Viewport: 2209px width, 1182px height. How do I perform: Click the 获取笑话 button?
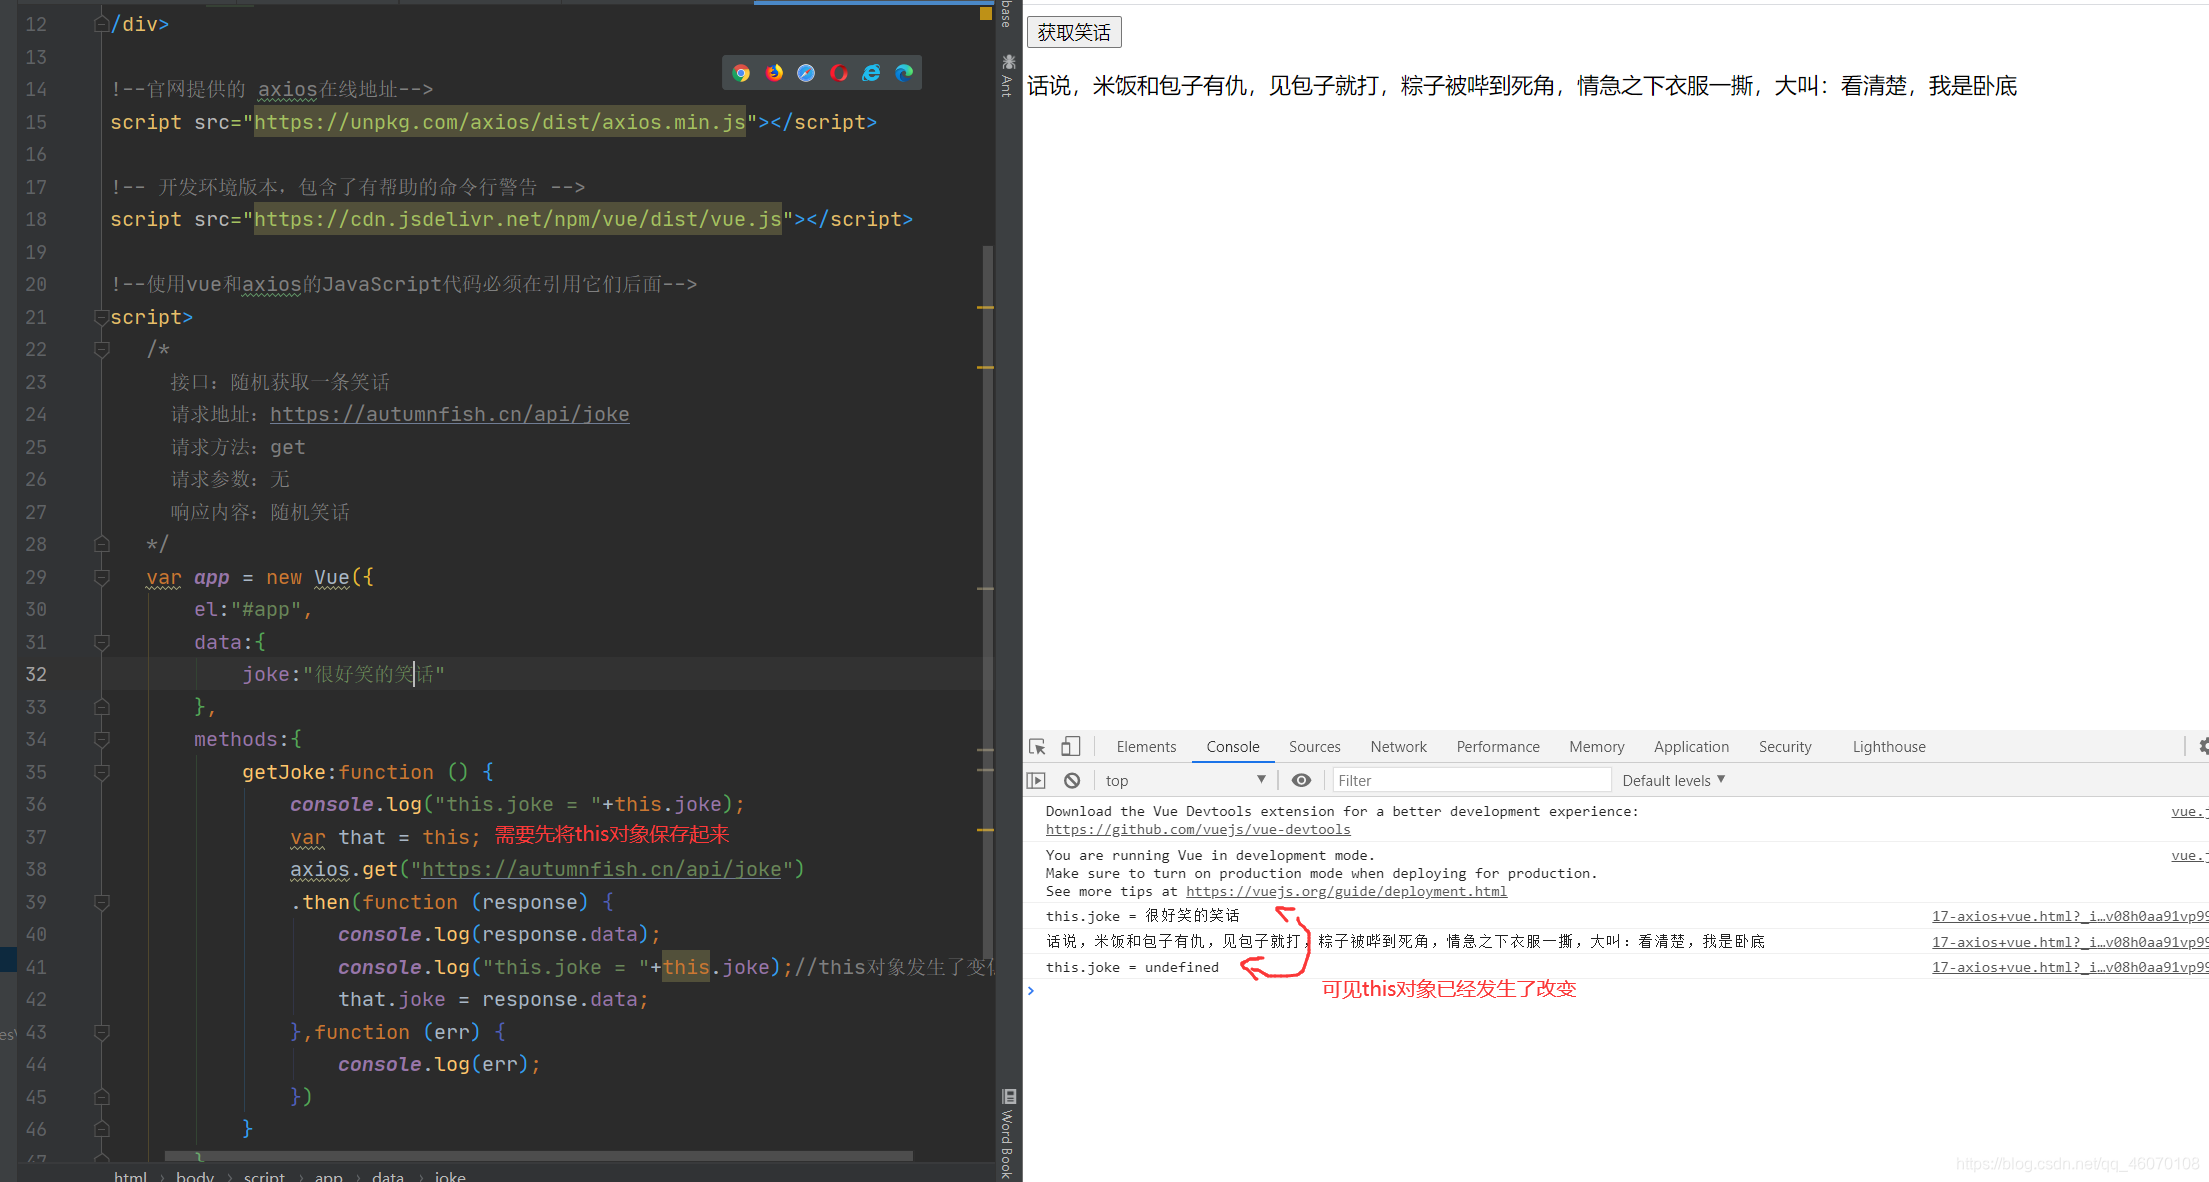[x=1074, y=32]
